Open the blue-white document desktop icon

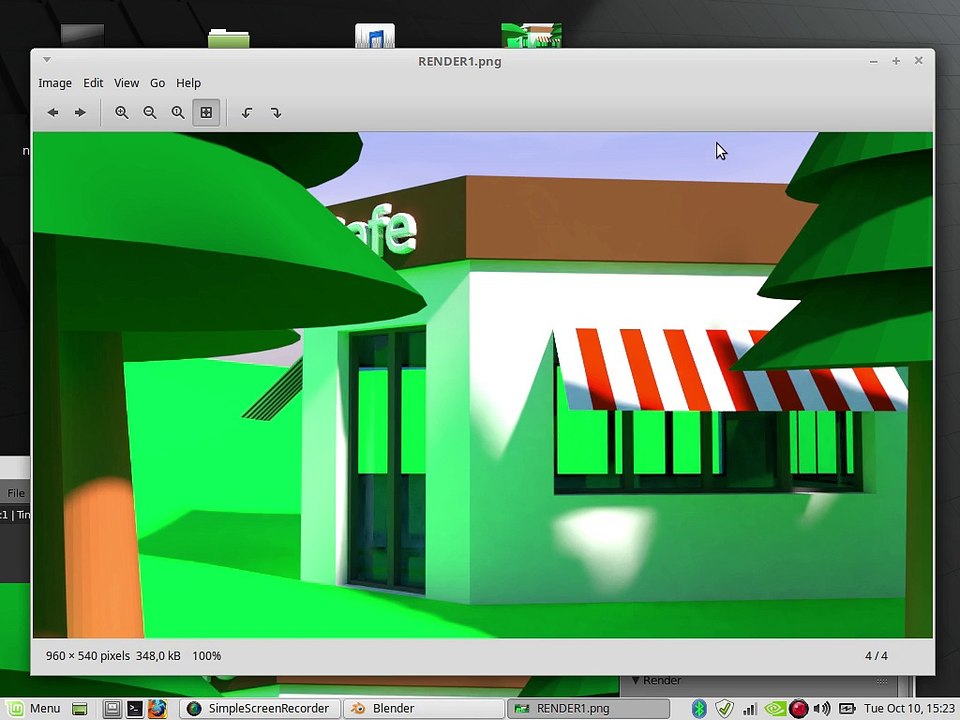[375, 36]
